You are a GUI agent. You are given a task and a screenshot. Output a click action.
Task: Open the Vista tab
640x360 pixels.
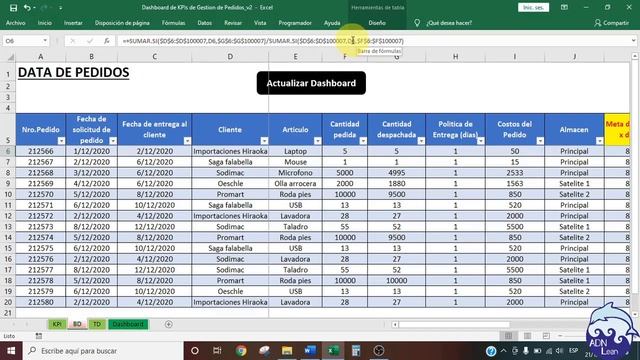[x=260, y=23]
